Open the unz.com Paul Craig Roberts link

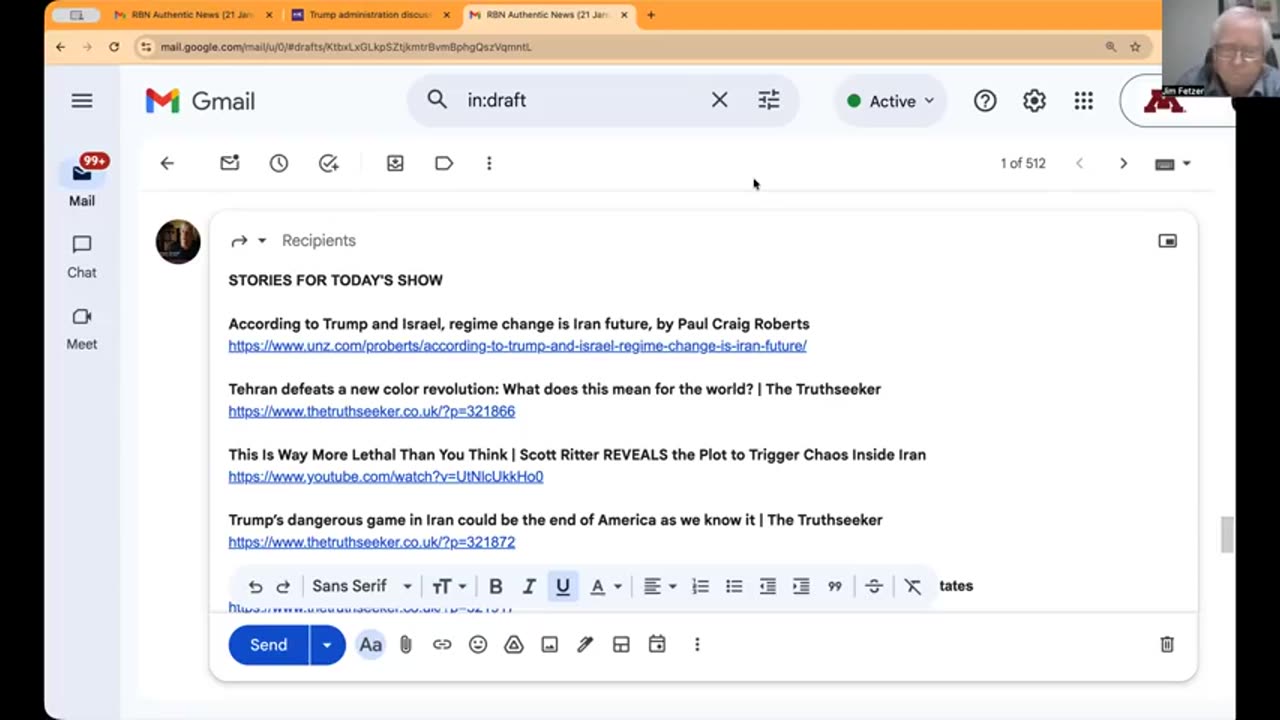tap(517, 346)
